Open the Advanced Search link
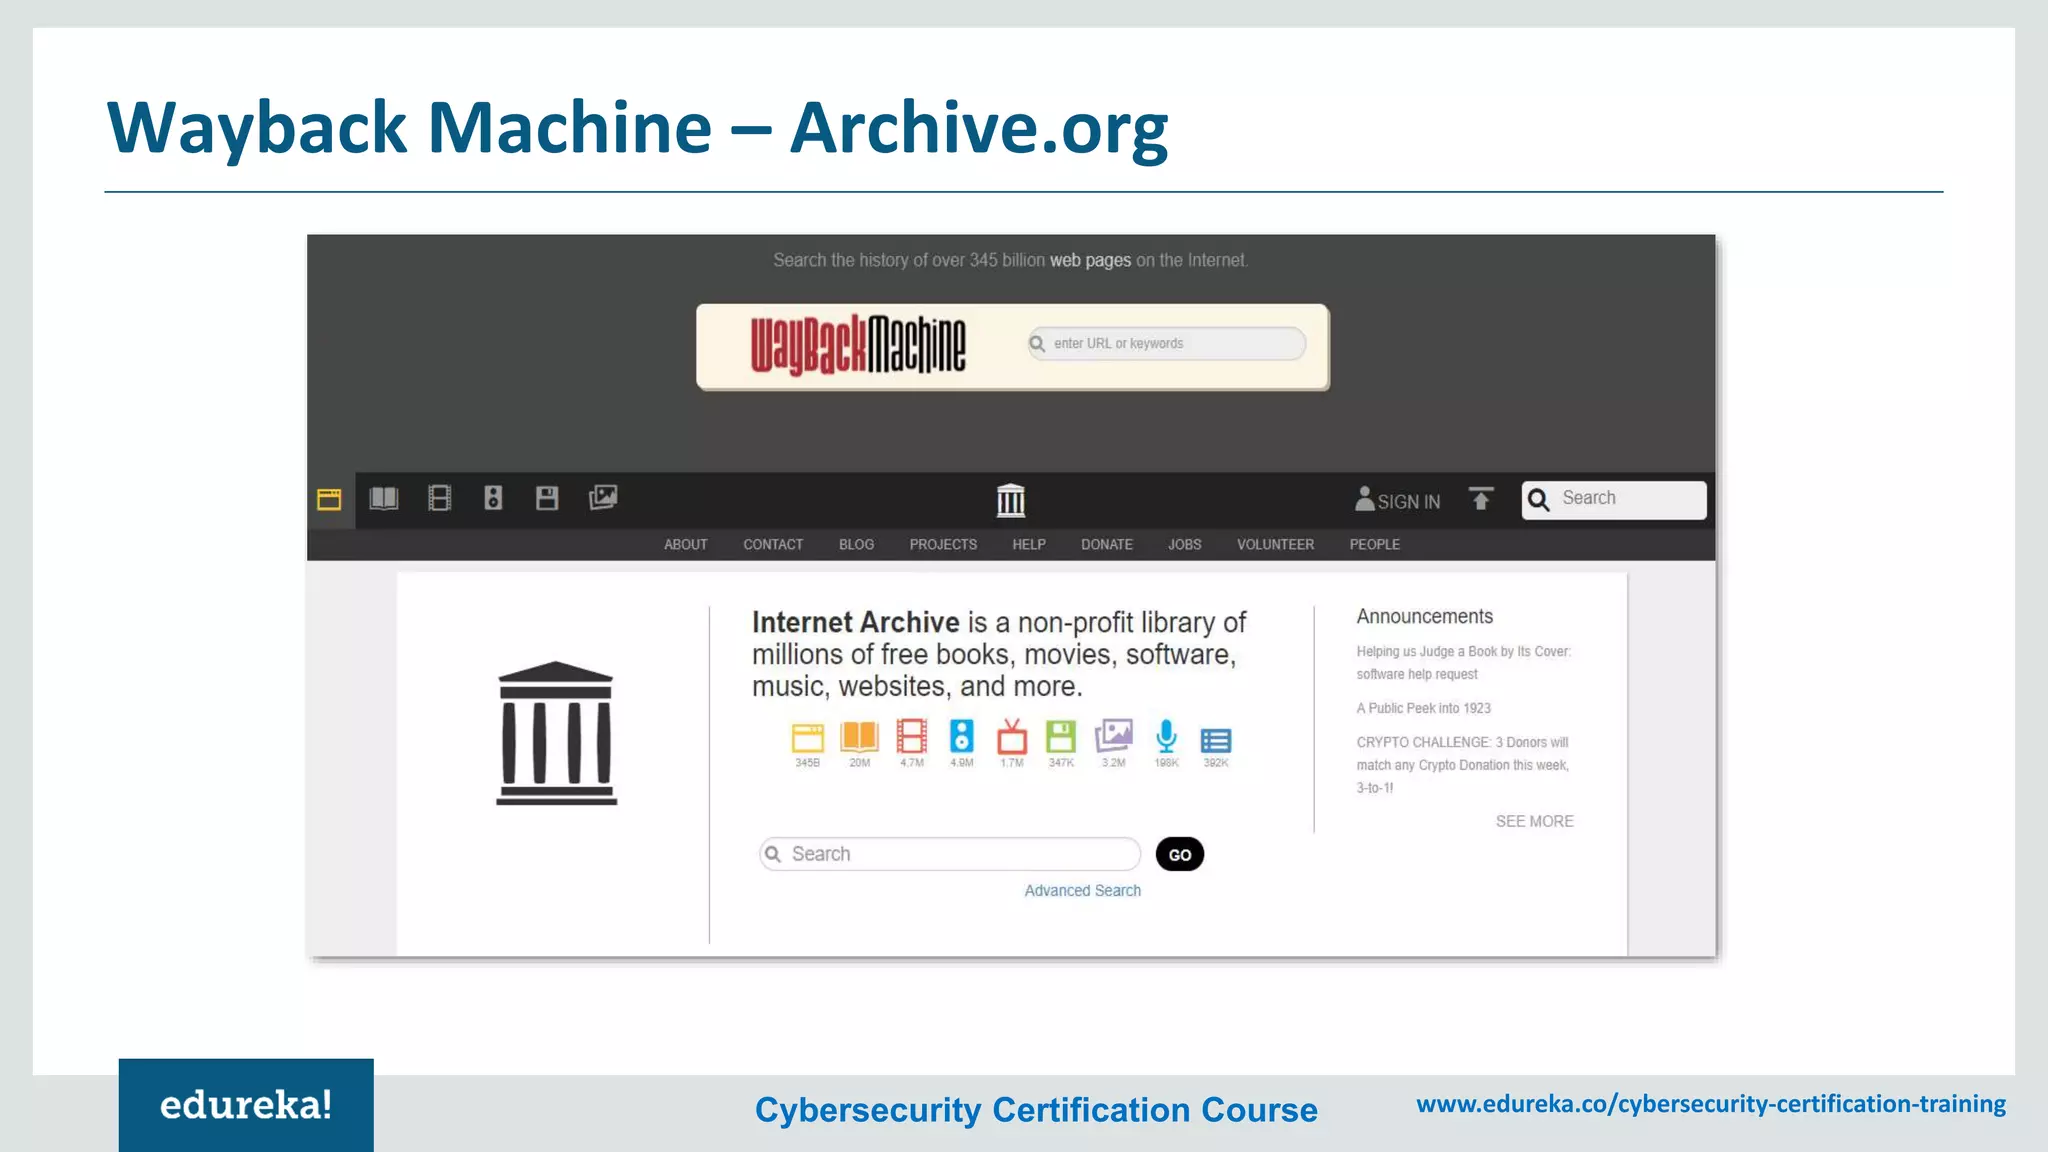The height and width of the screenshot is (1152, 2048). (x=1083, y=891)
